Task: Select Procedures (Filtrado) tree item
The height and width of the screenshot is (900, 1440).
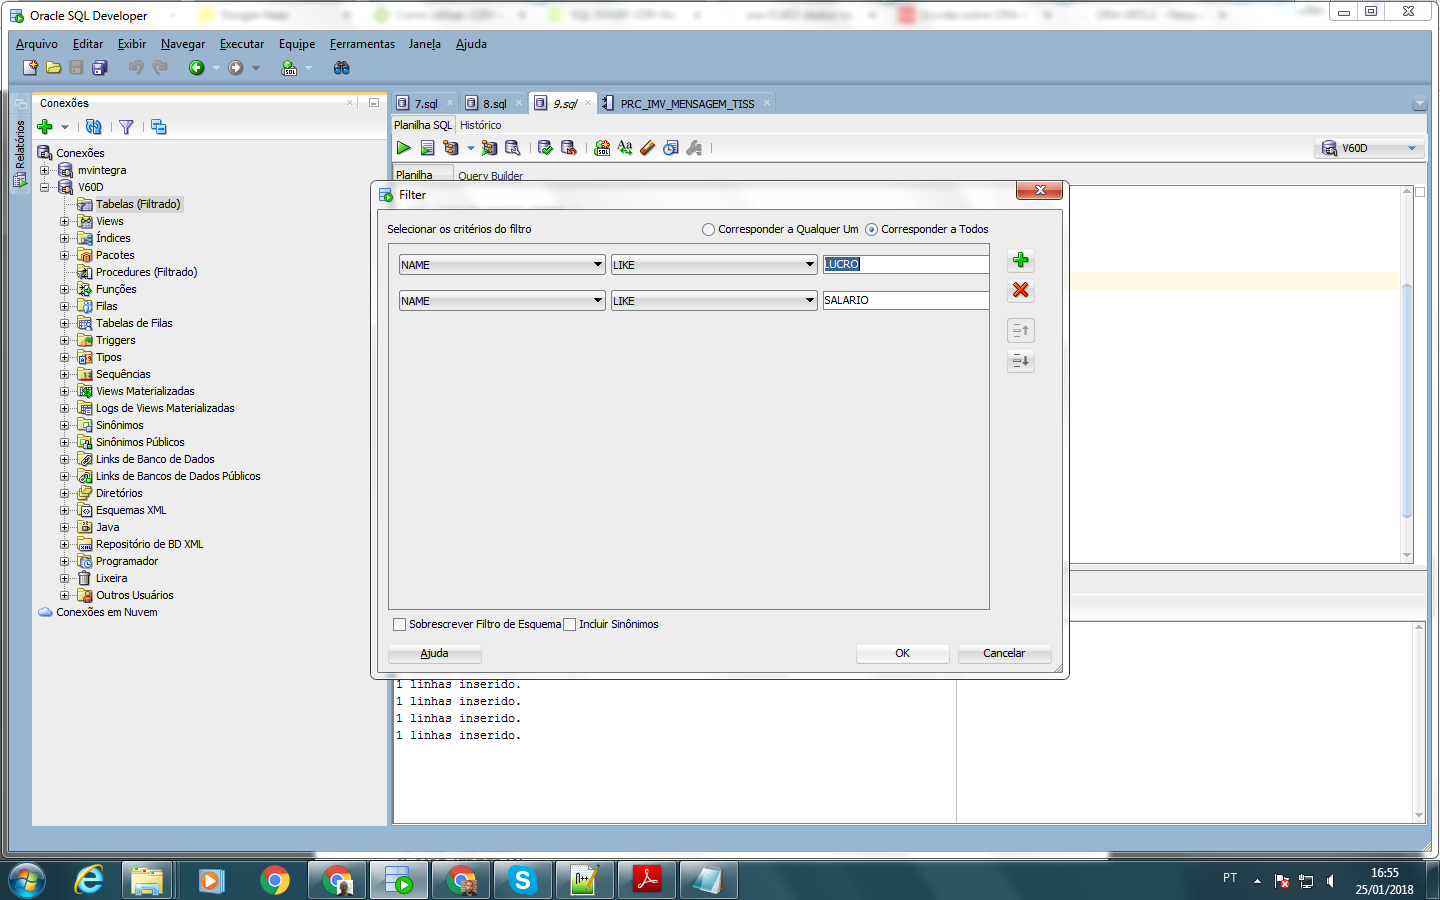Action: pyautogui.click(x=146, y=272)
